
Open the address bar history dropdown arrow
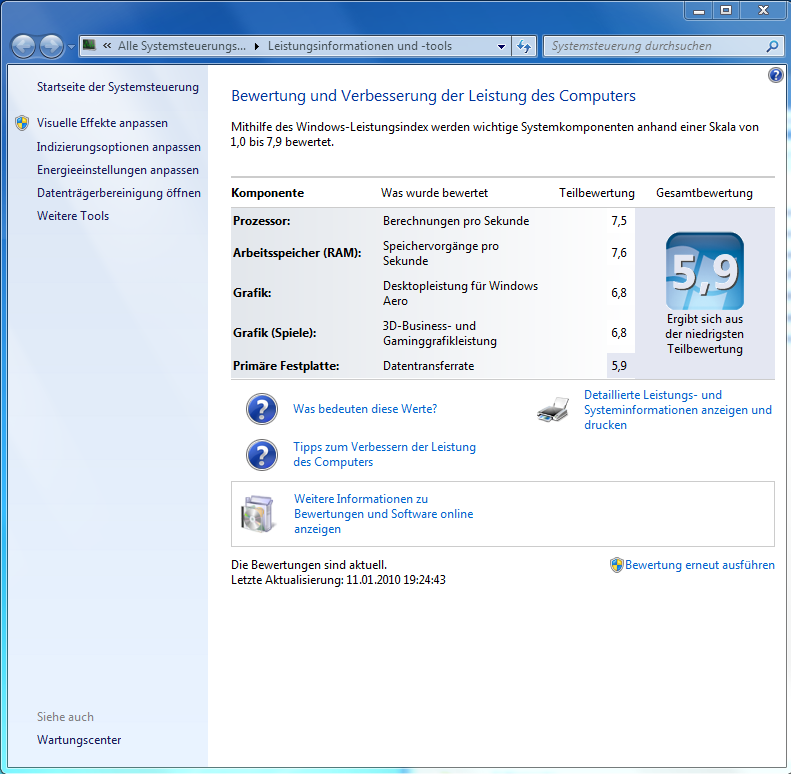point(501,46)
